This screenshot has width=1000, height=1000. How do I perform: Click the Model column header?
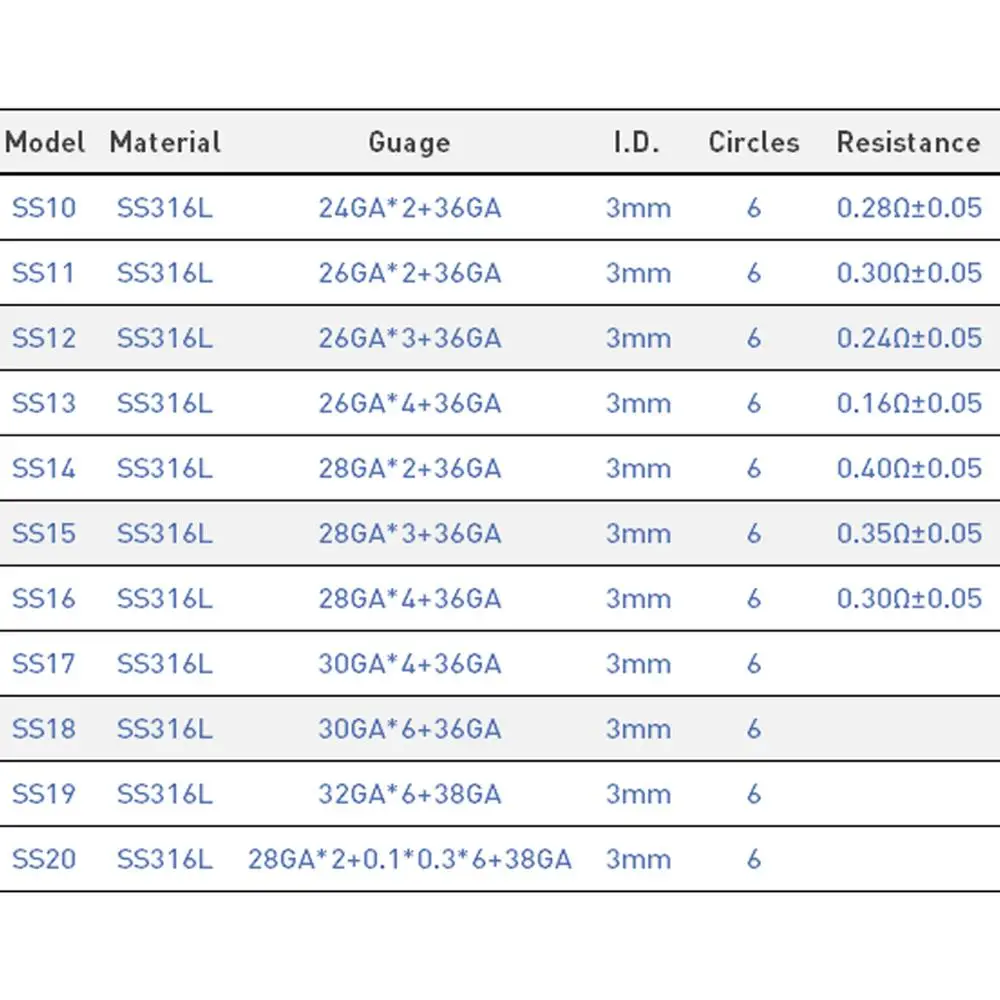[x=45, y=142]
